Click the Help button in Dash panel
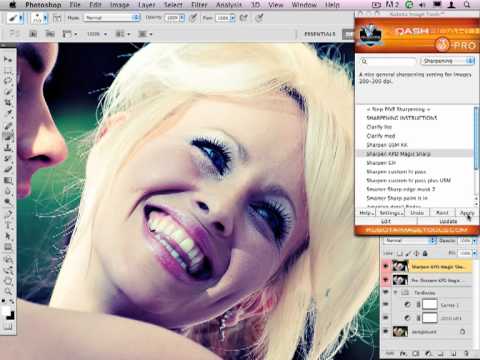The image size is (480, 360). pos(366,213)
